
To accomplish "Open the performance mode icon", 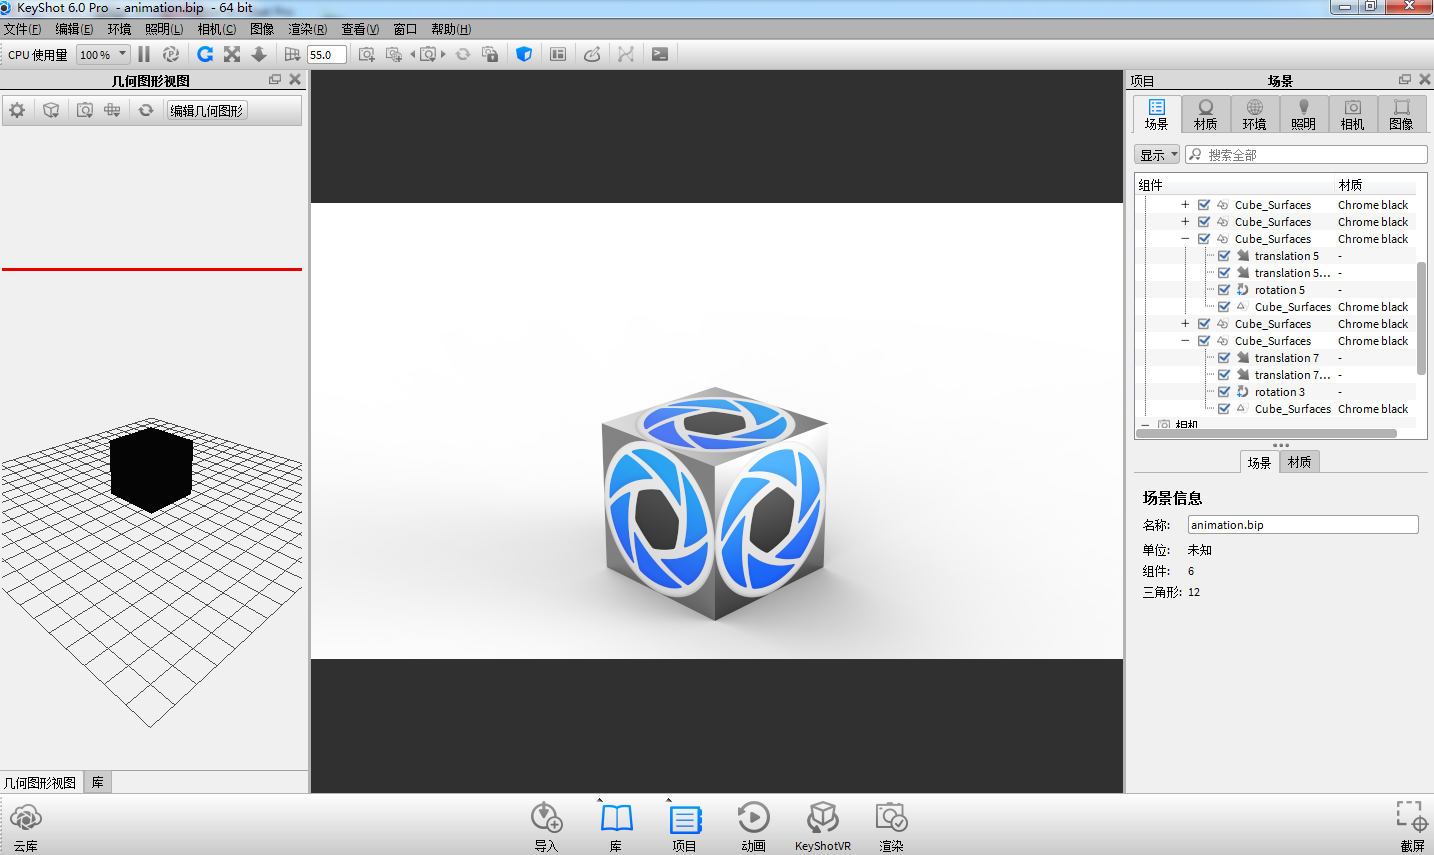I will pyautogui.click(x=171, y=54).
